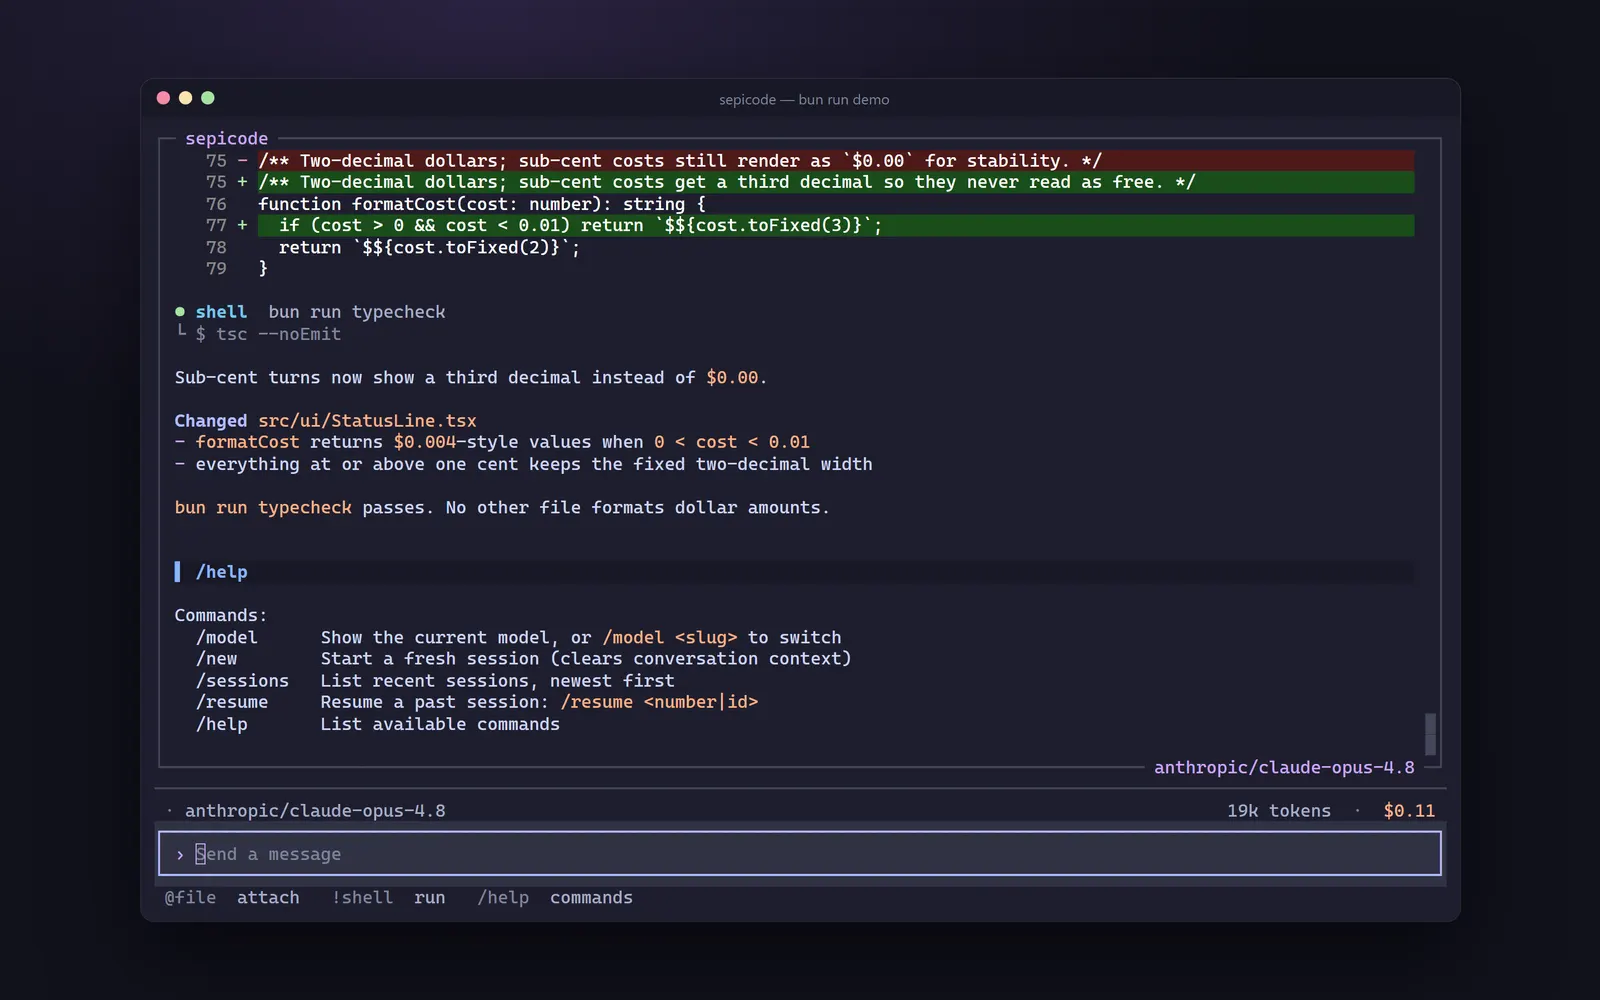The image size is (1600, 1000).
Task: Click the prompt chevron in the message box
Action: [180, 855]
